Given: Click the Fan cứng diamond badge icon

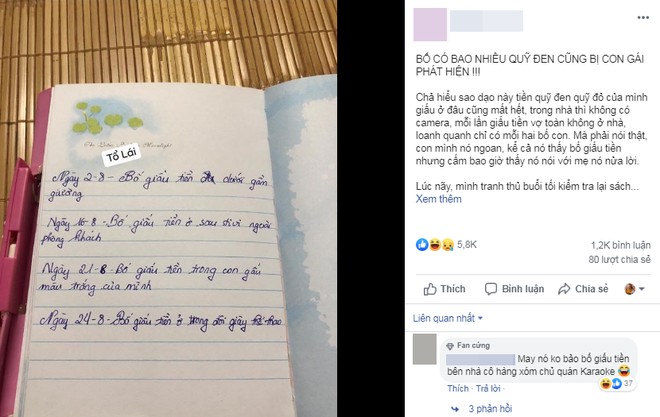Looking at the screenshot, I should point(450,346).
